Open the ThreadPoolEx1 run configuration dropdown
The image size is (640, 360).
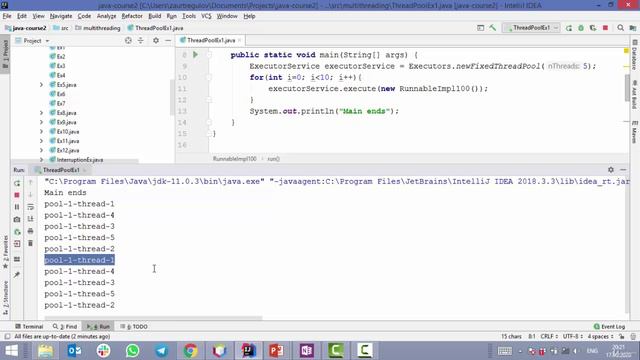pos(531,28)
